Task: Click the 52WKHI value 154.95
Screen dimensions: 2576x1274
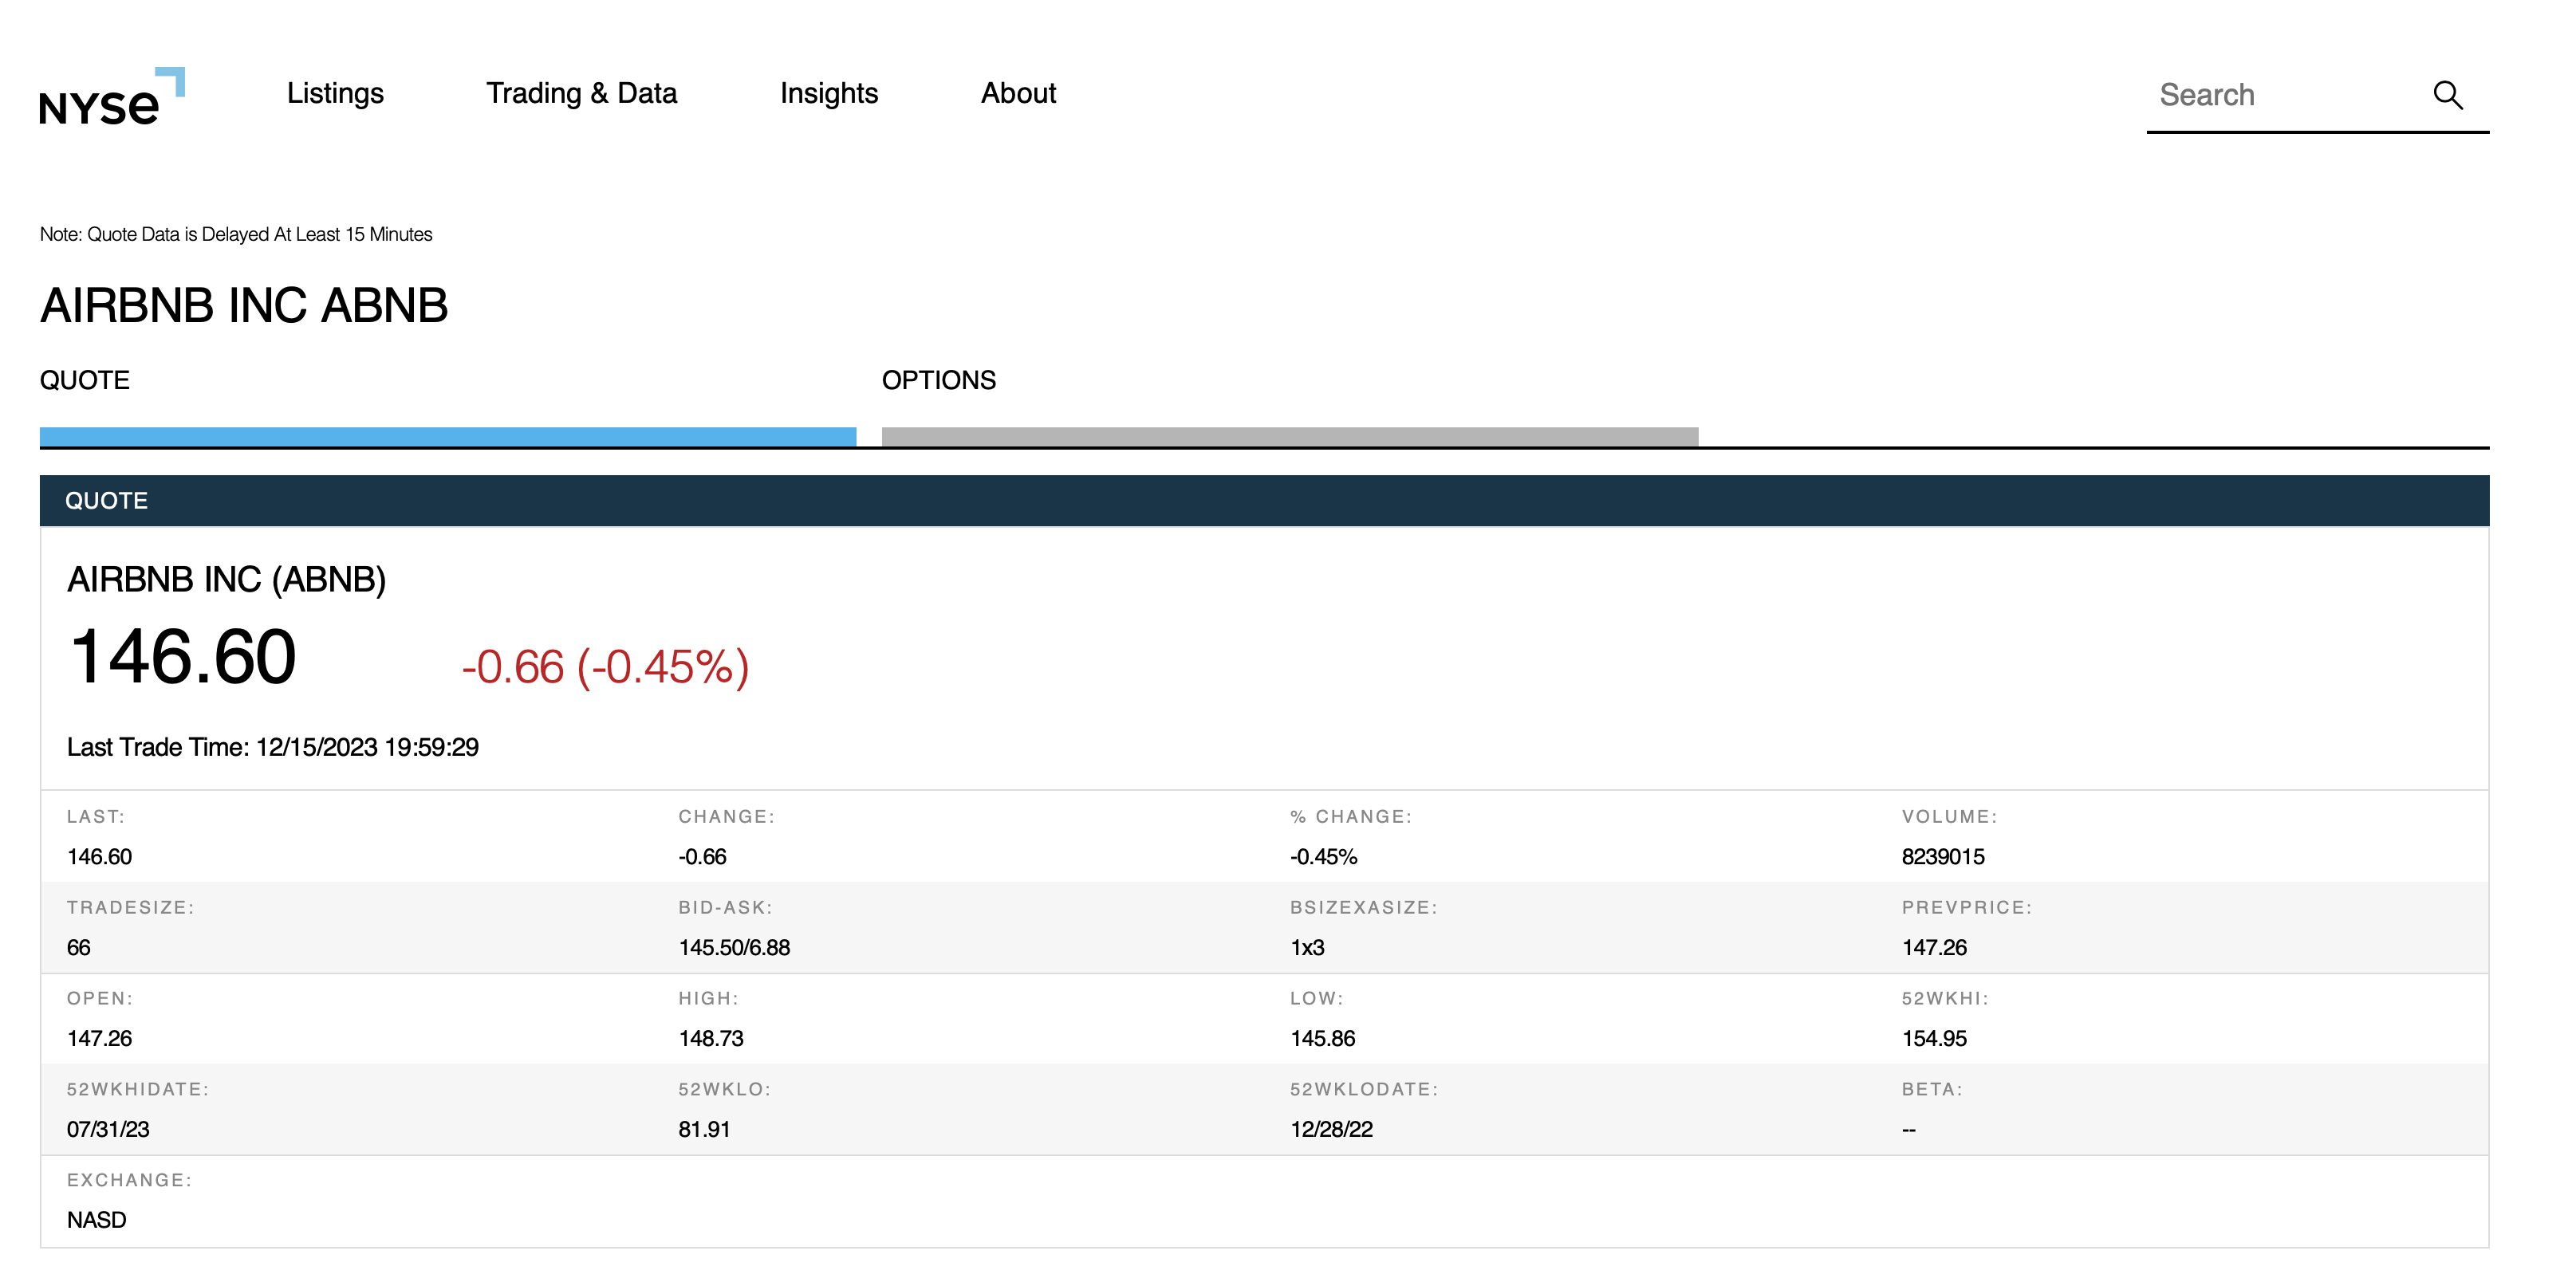Action: click(1933, 1038)
